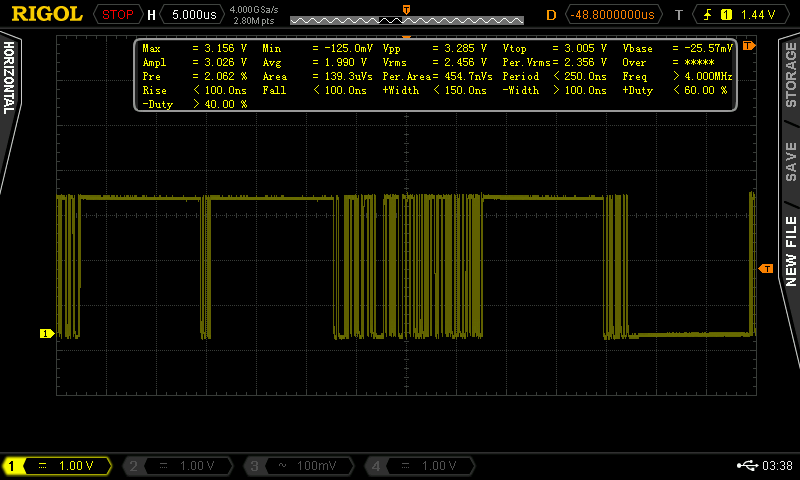Click channel 1 DC coupling symbol
Screen dimensions: 800x480
43,466
